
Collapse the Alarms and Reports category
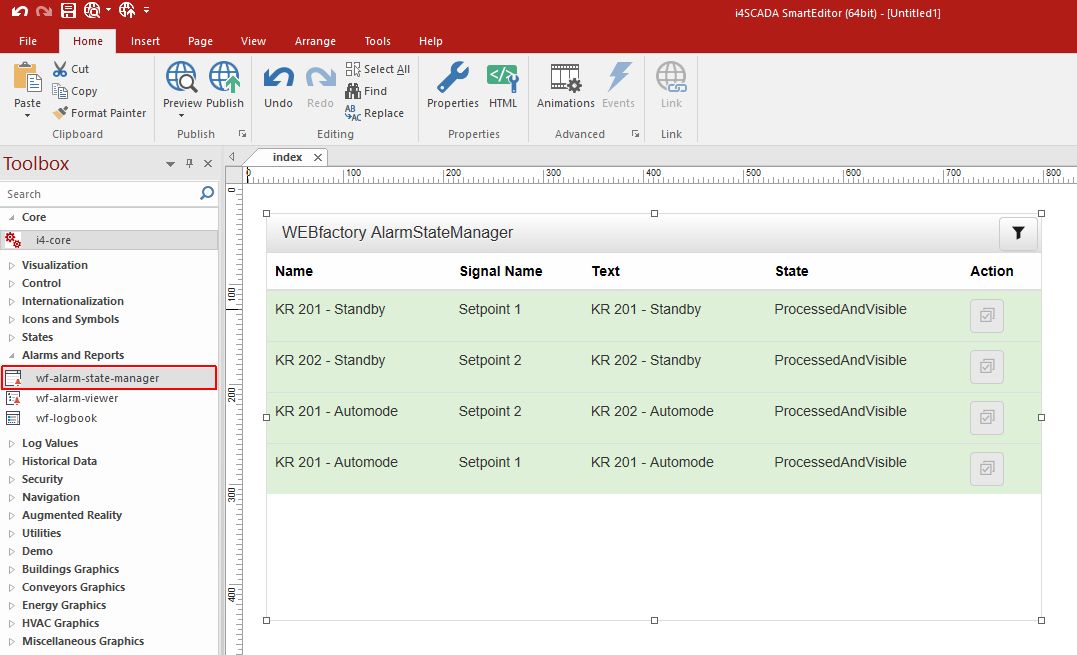[11, 355]
